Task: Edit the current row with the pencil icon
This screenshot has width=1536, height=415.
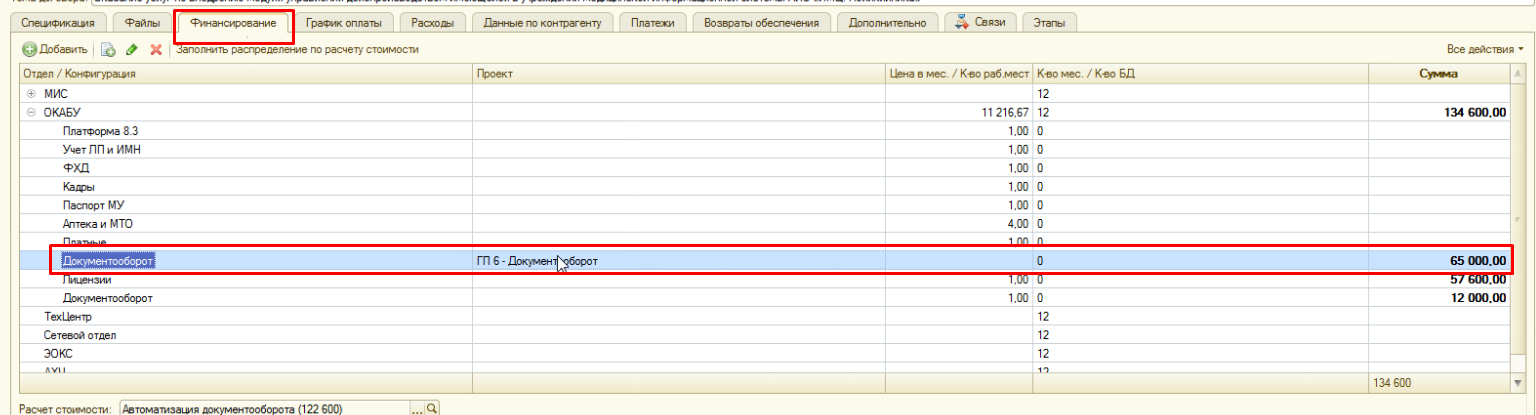Action: [x=131, y=49]
